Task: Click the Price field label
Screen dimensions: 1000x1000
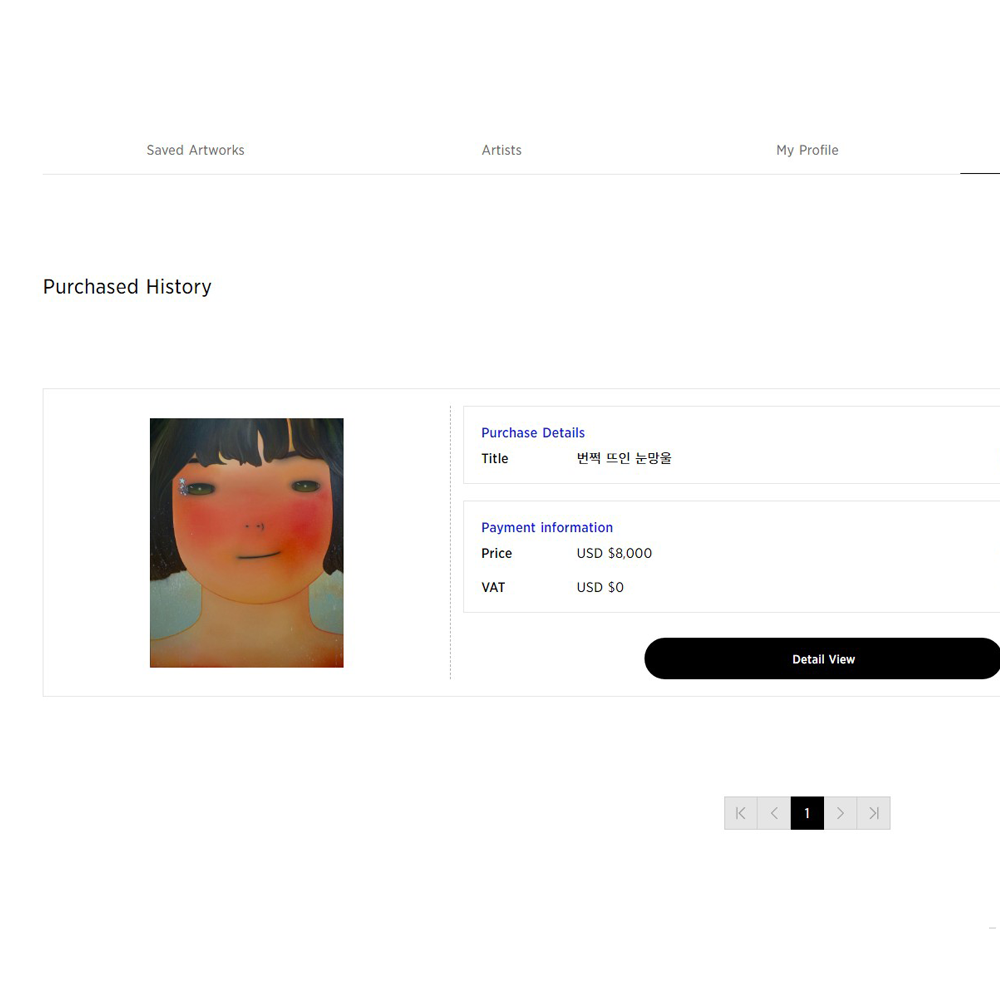Action: click(x=496, y=553)
